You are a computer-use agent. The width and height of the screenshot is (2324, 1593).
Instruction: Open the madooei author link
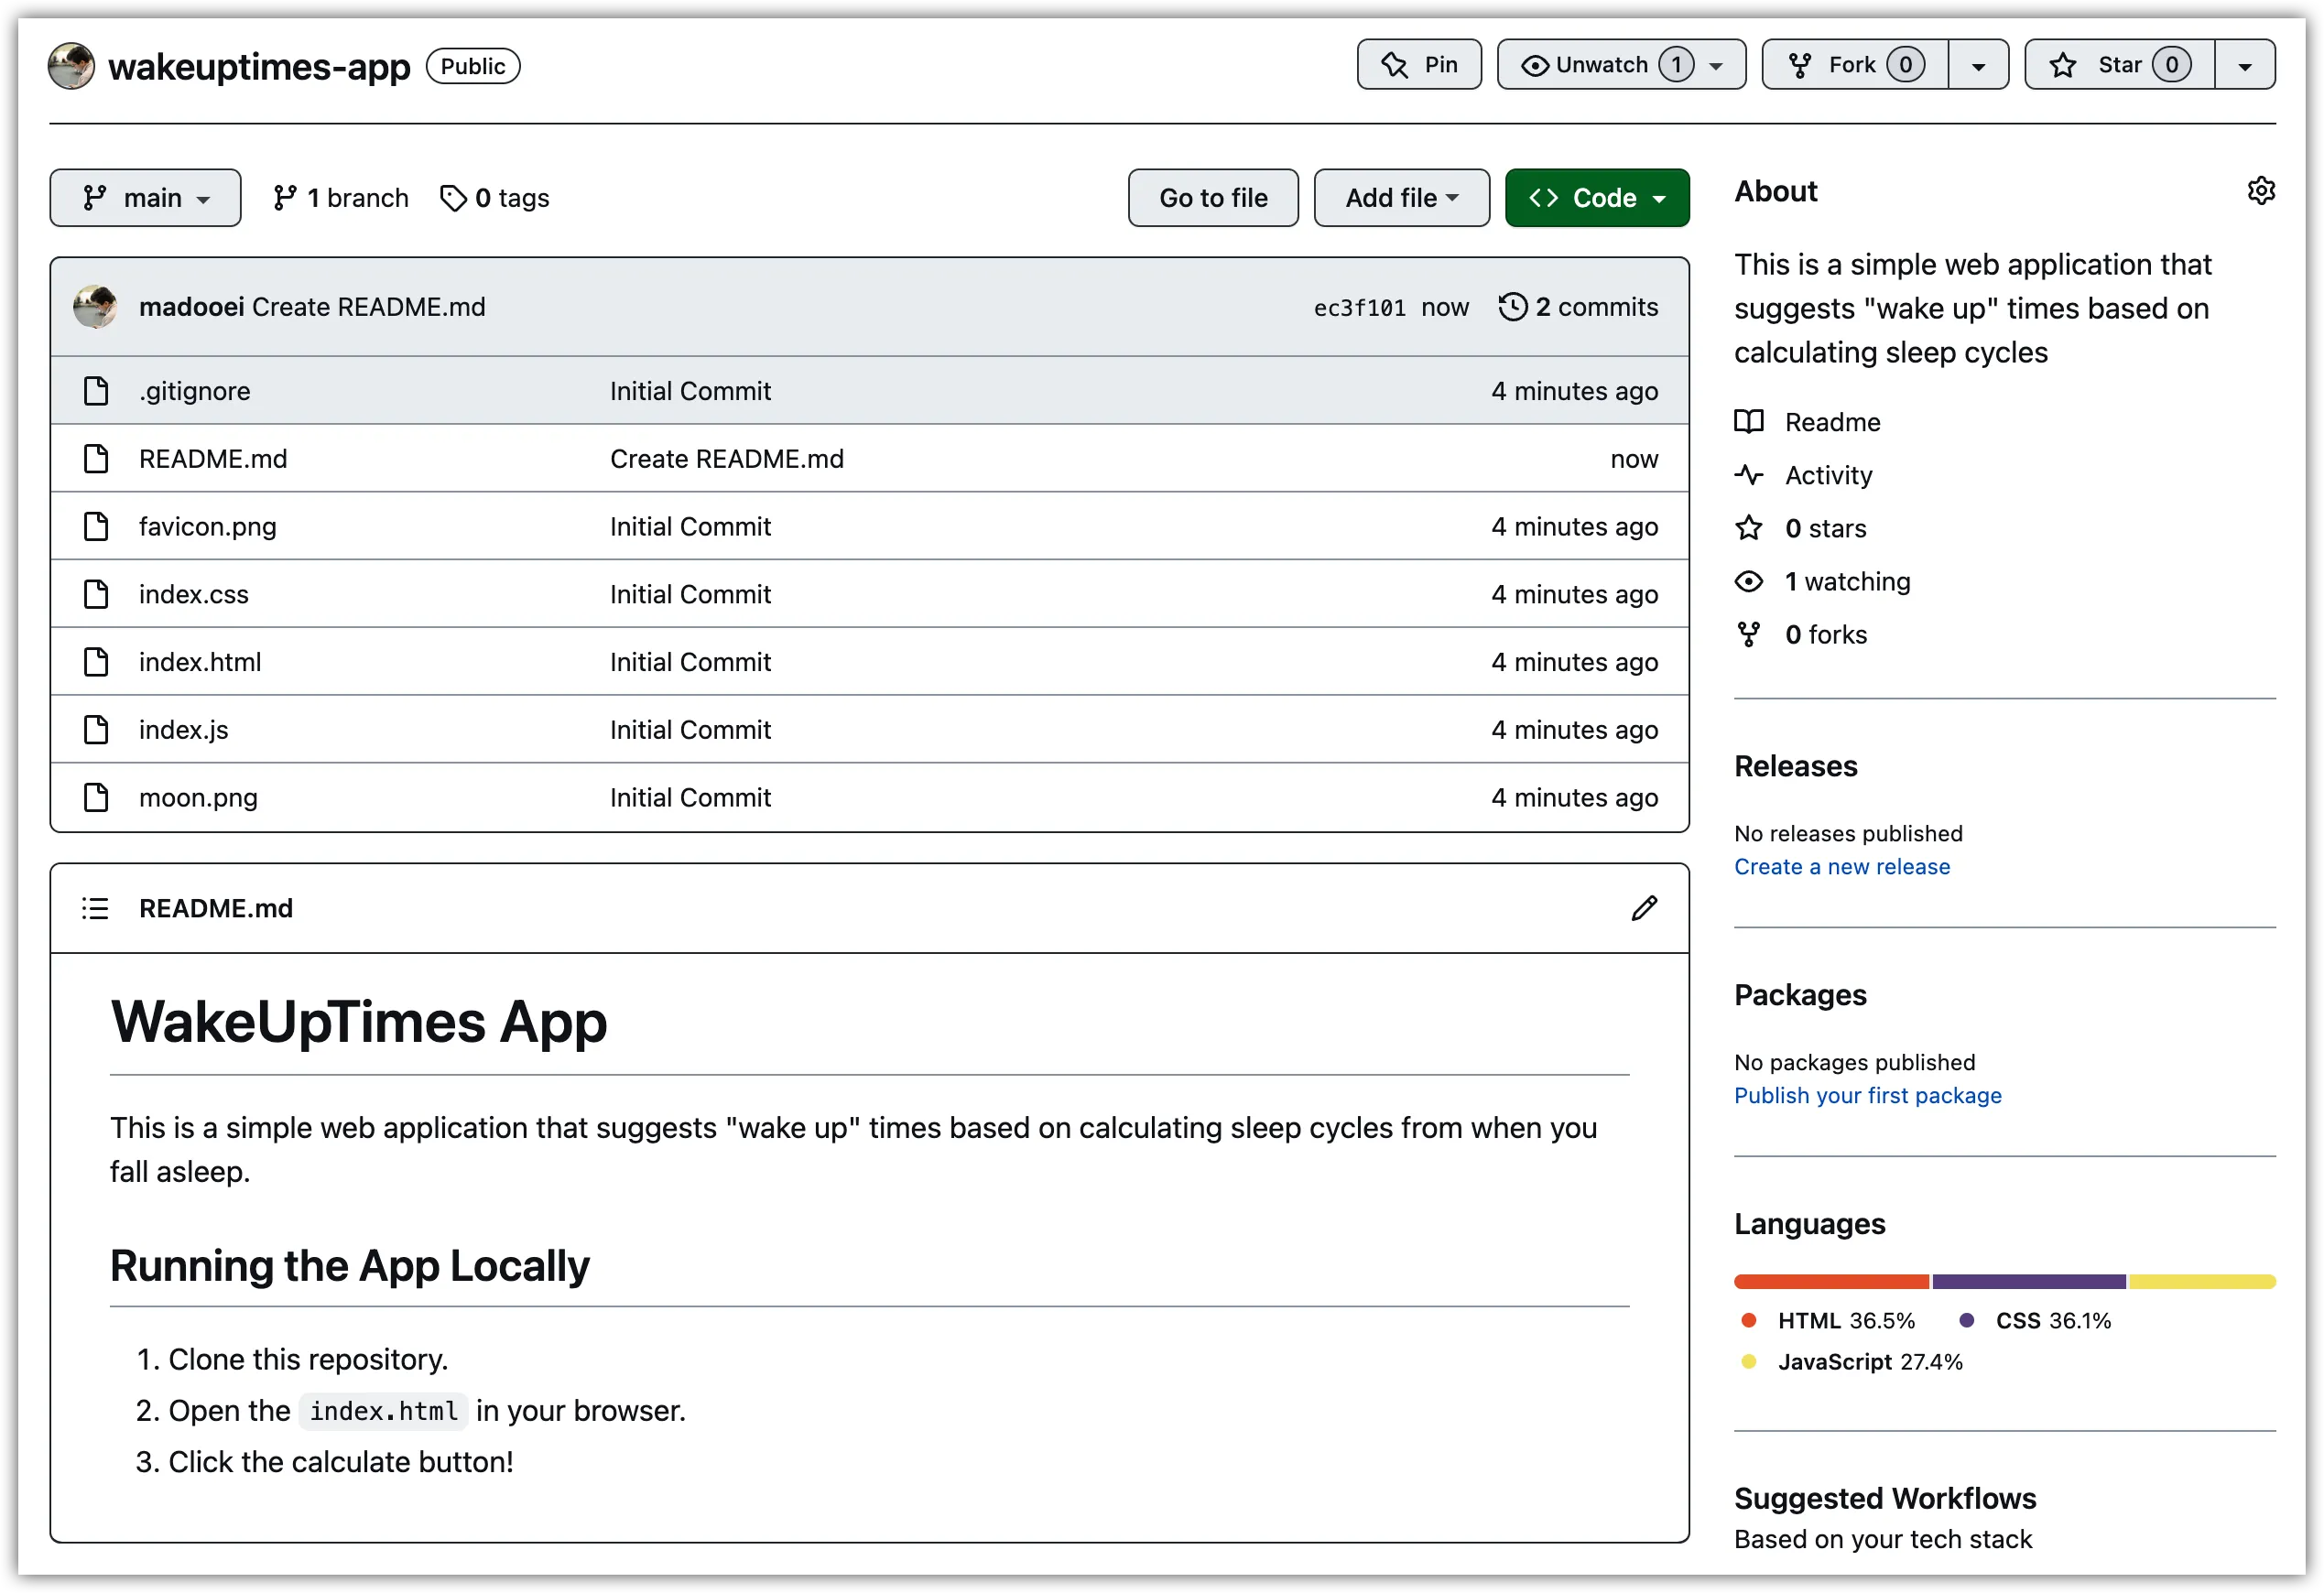(x=191, y=307)
